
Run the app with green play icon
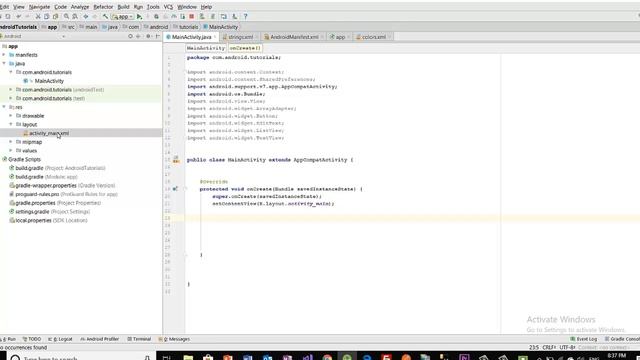click(140, 17)
